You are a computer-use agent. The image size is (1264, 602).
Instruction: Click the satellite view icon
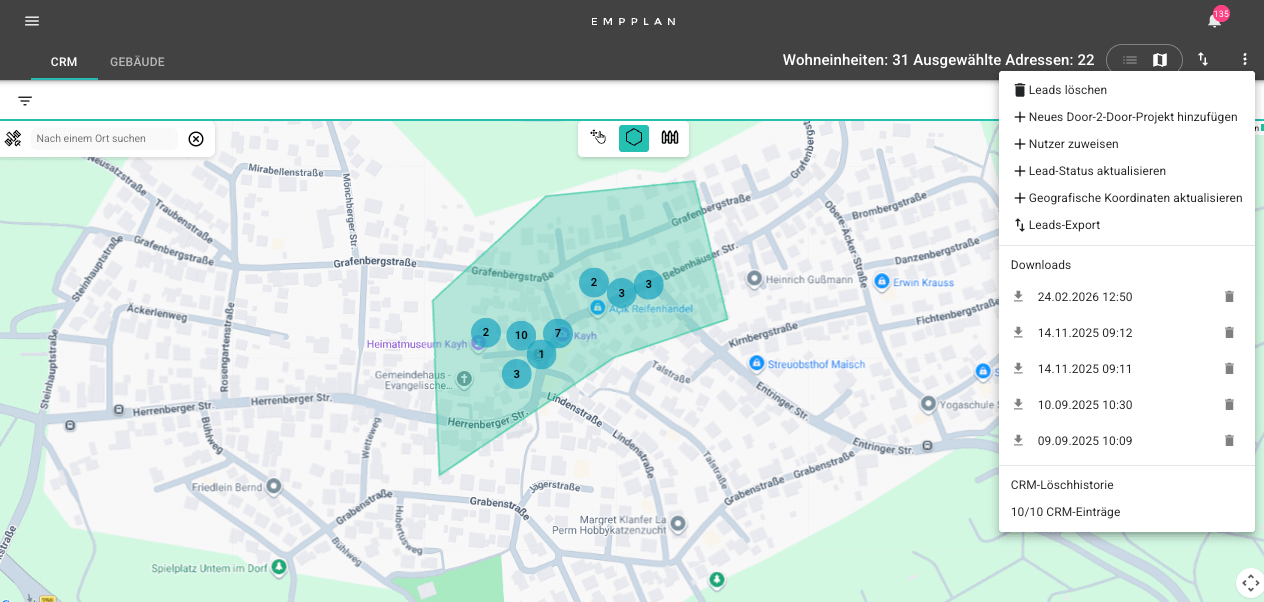tap(14, 139)
